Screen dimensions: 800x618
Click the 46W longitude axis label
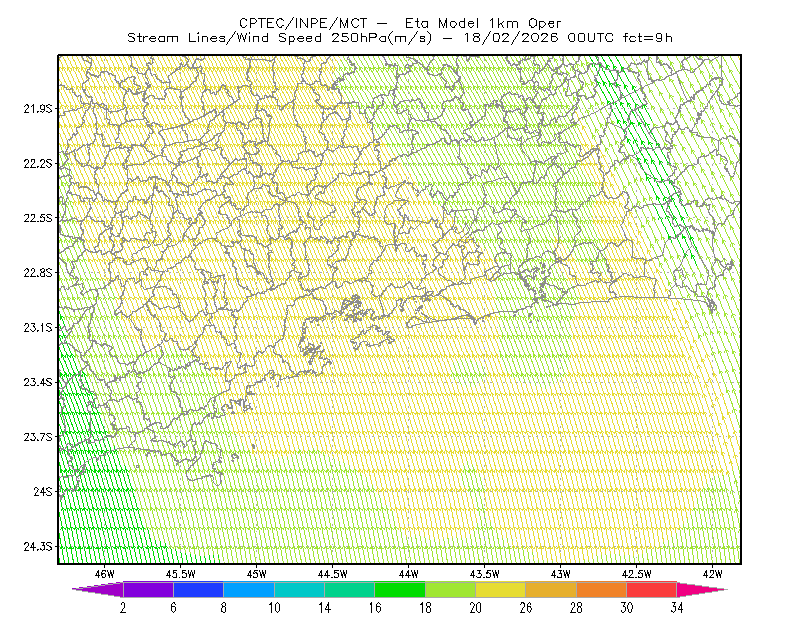[105, 574]
